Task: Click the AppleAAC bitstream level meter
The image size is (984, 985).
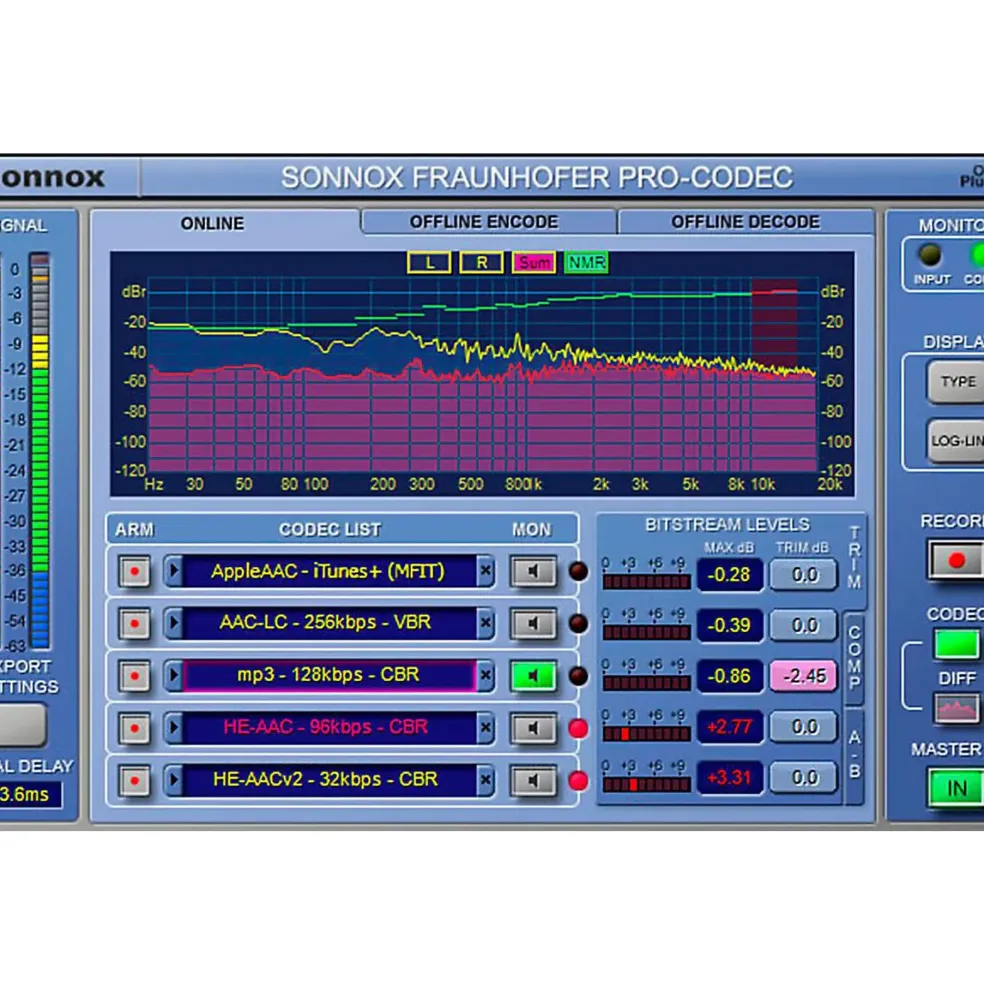Action: 647,582
